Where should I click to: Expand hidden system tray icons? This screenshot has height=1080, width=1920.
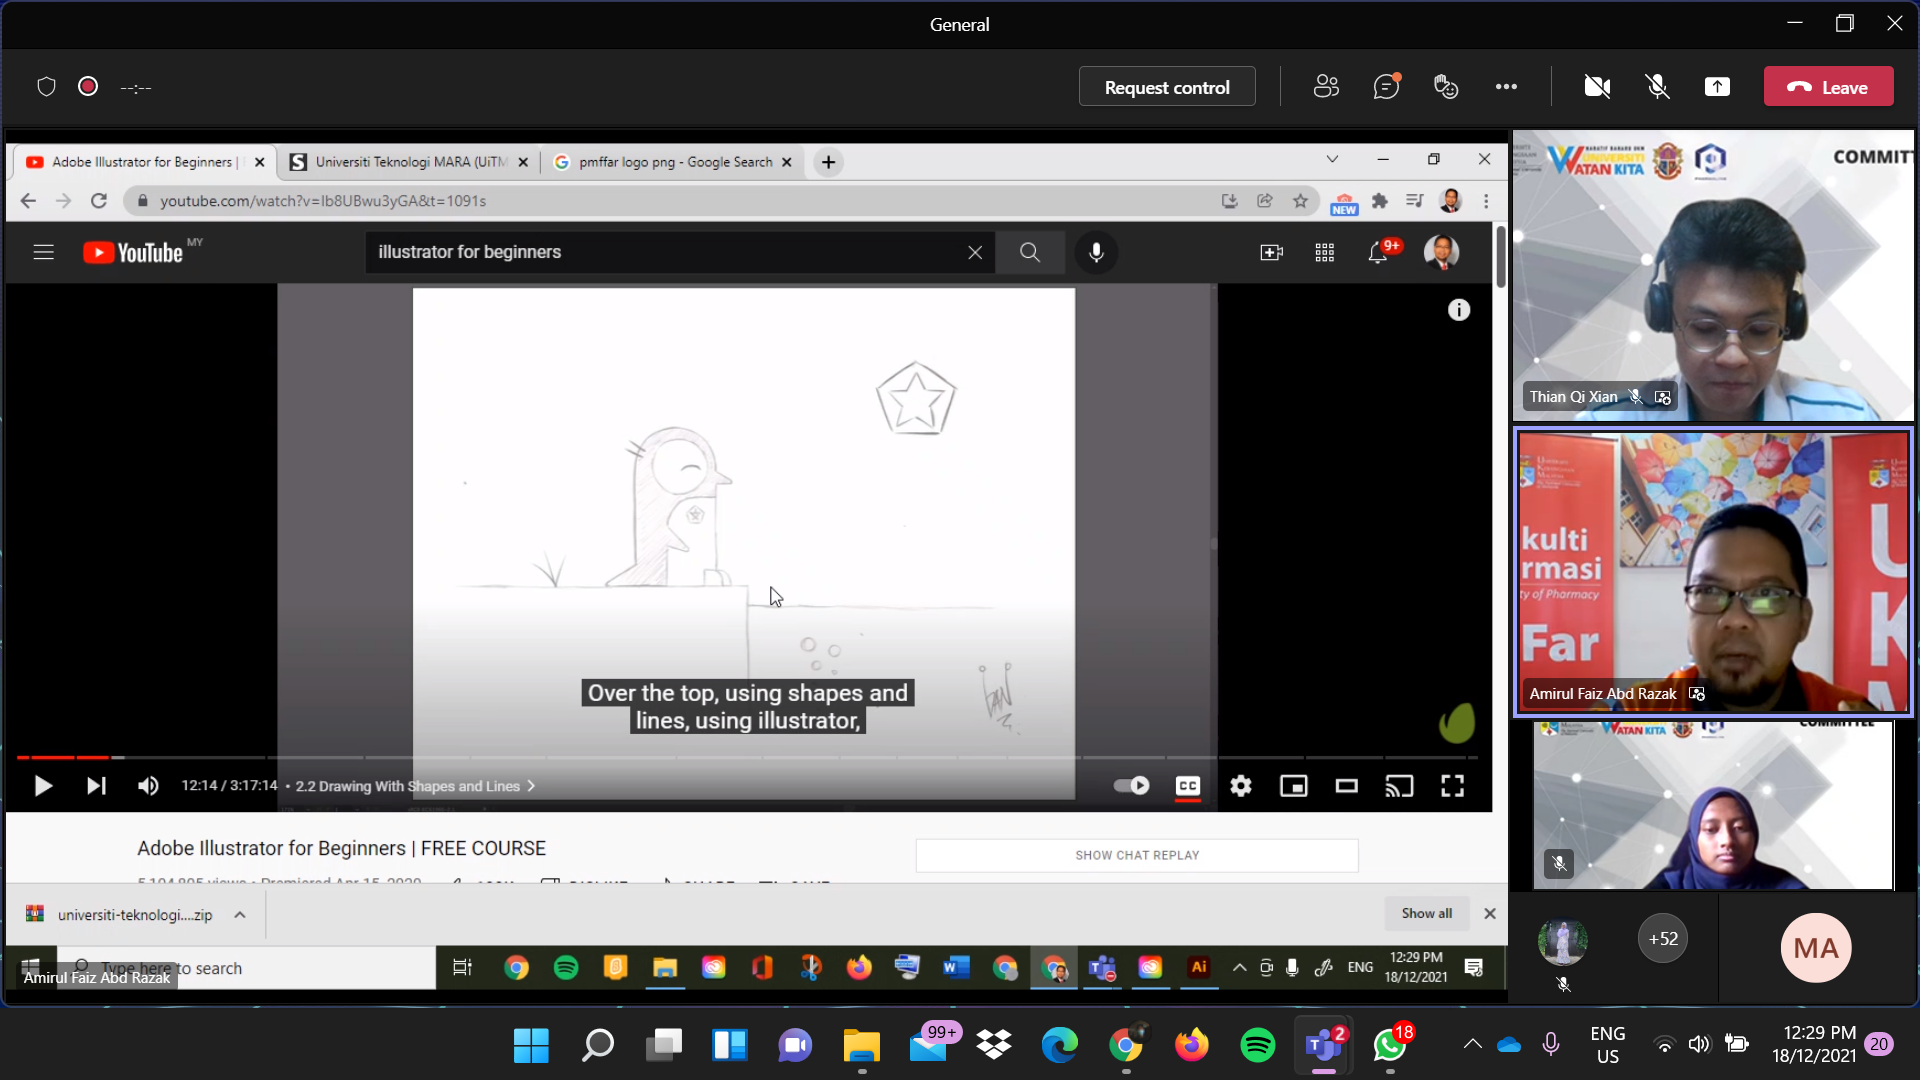(x=1472, y=1045)
